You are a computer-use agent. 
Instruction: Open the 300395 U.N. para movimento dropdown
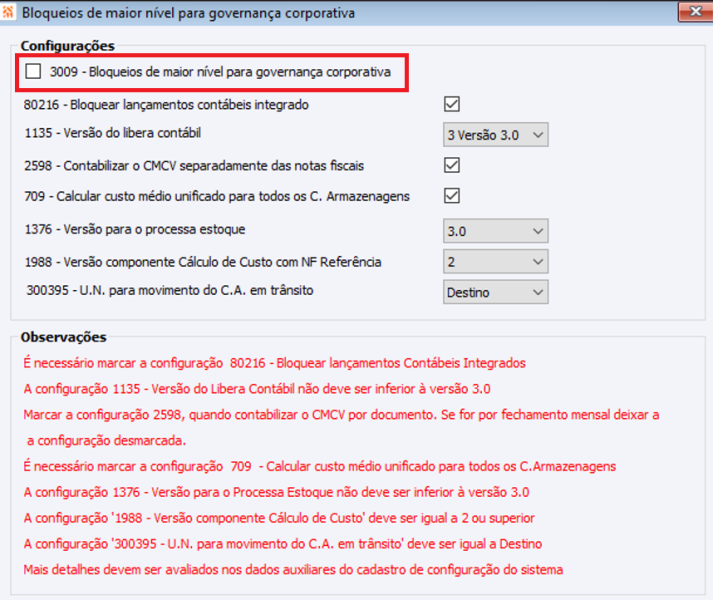click(496, 292)
